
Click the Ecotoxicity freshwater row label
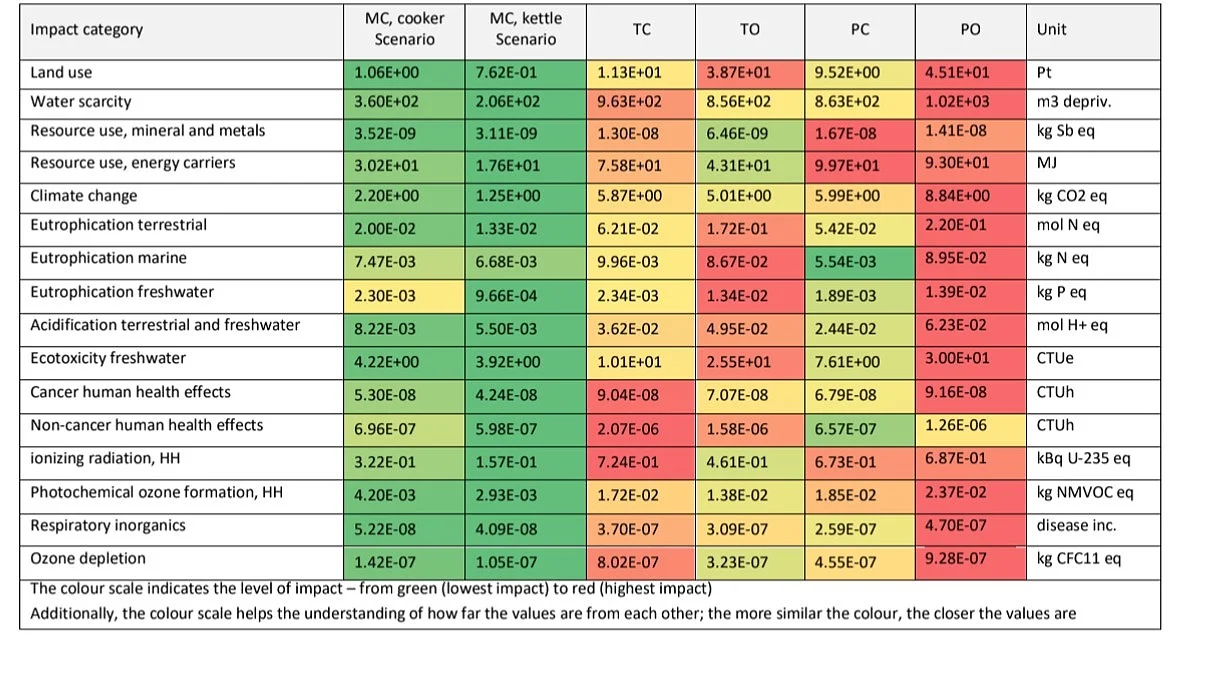coord(108,359)
